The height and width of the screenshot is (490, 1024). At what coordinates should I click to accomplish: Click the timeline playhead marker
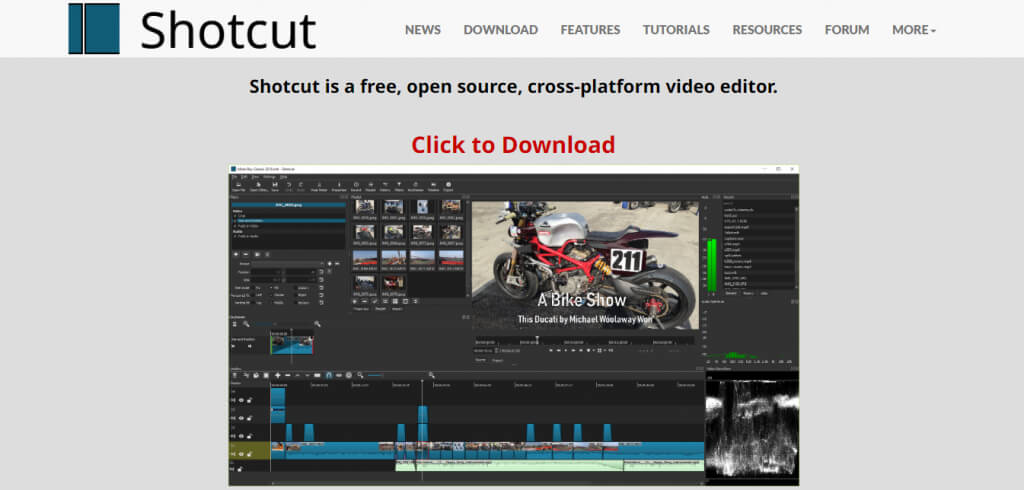coord(422,384)
